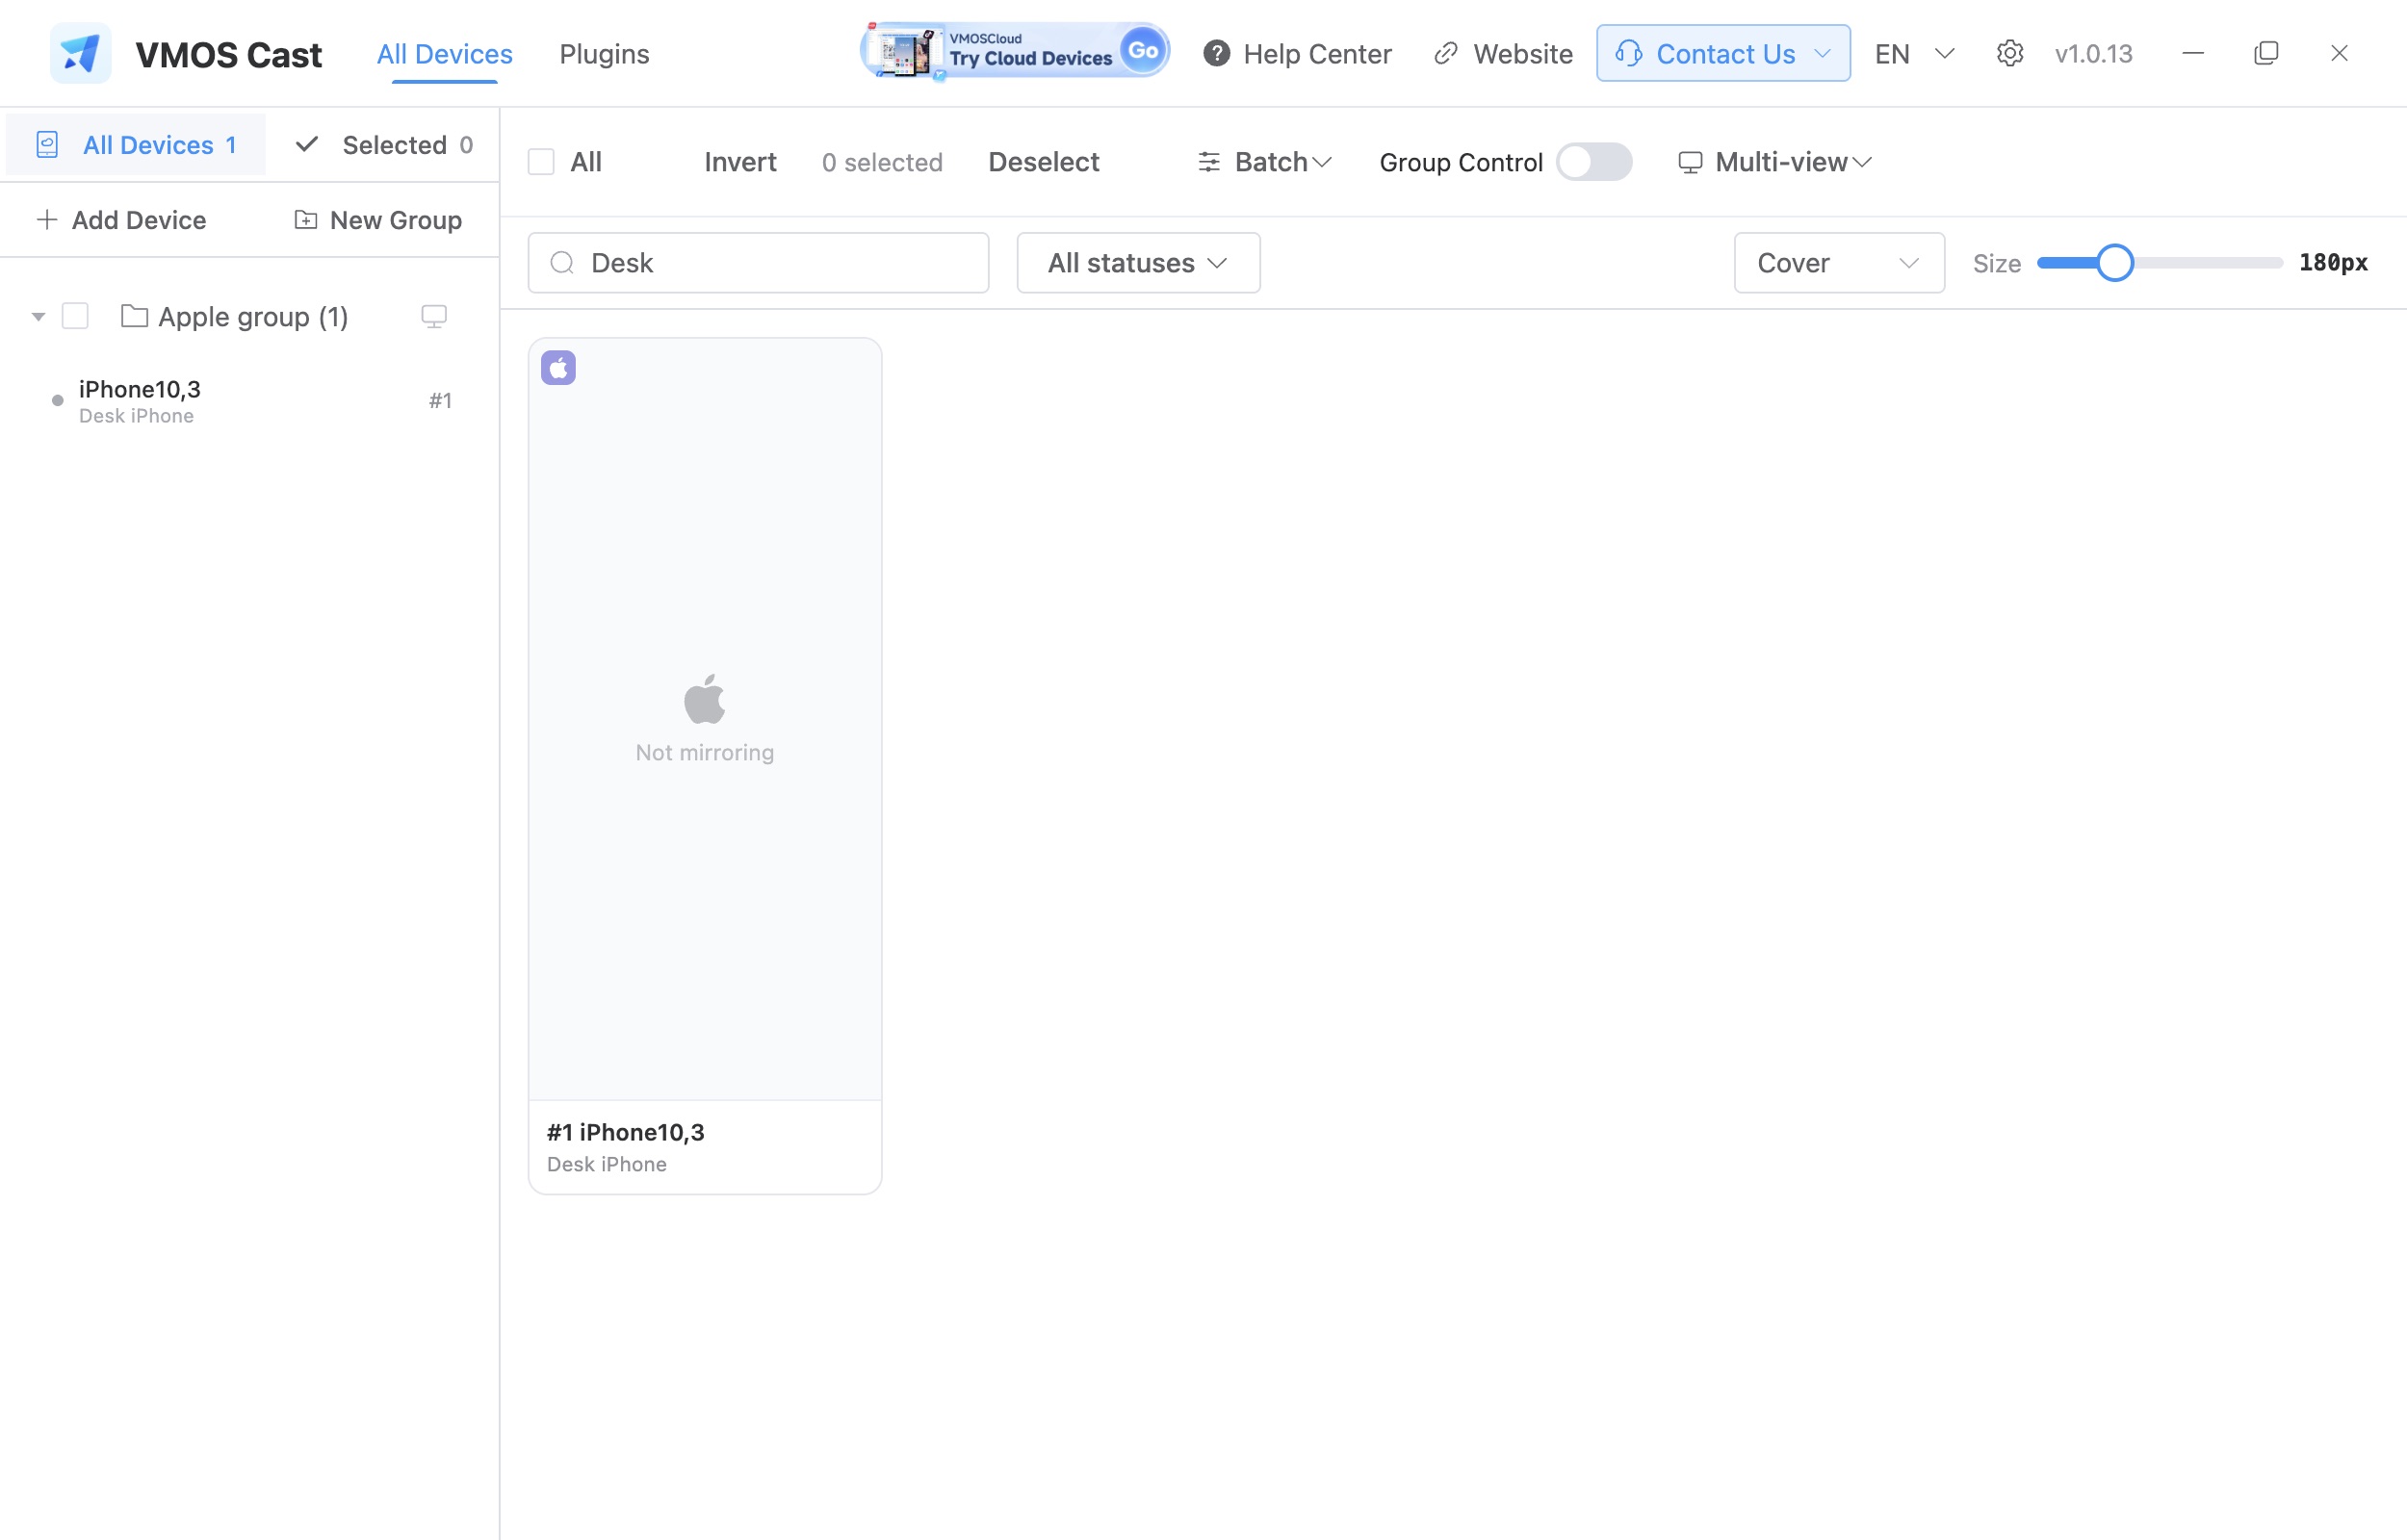
Task: Switch to the All Devices top tab
Action: (444, 54)
